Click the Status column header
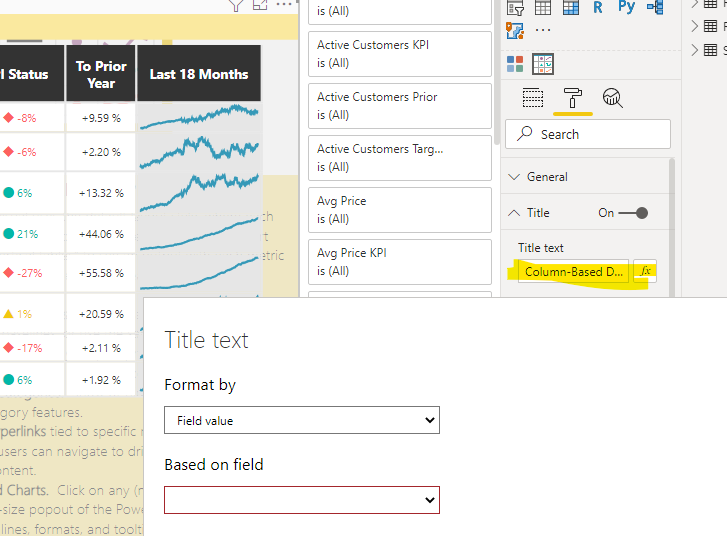This screenshot has height=536, width=727. click(x=32, y=73)
